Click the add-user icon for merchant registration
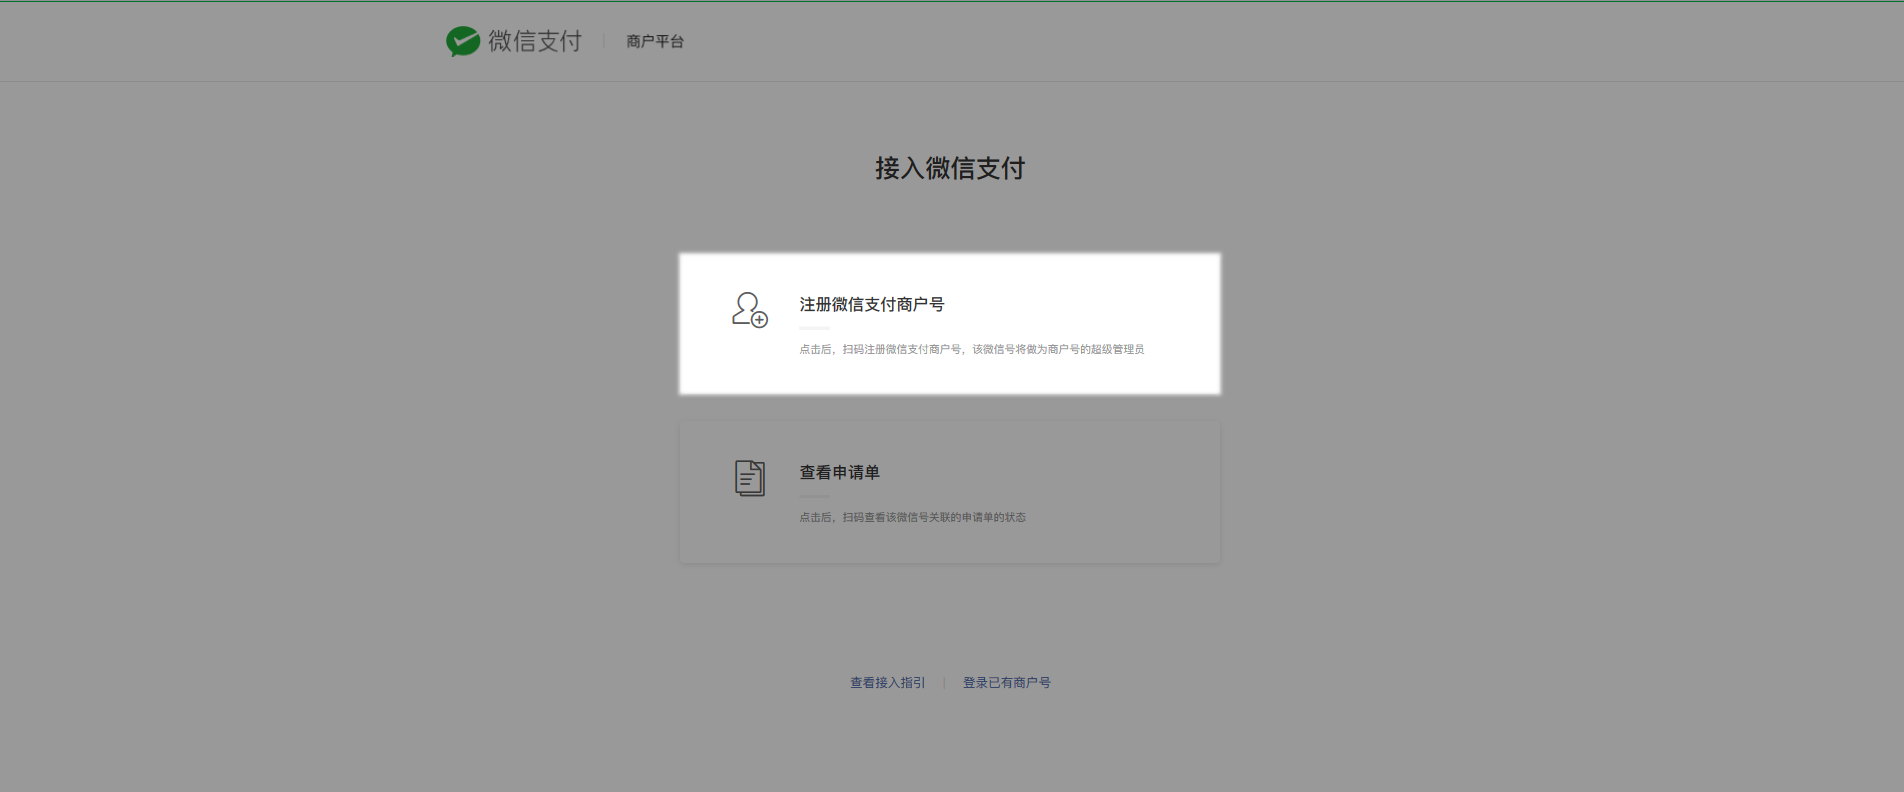 click(x=750, y=310)
